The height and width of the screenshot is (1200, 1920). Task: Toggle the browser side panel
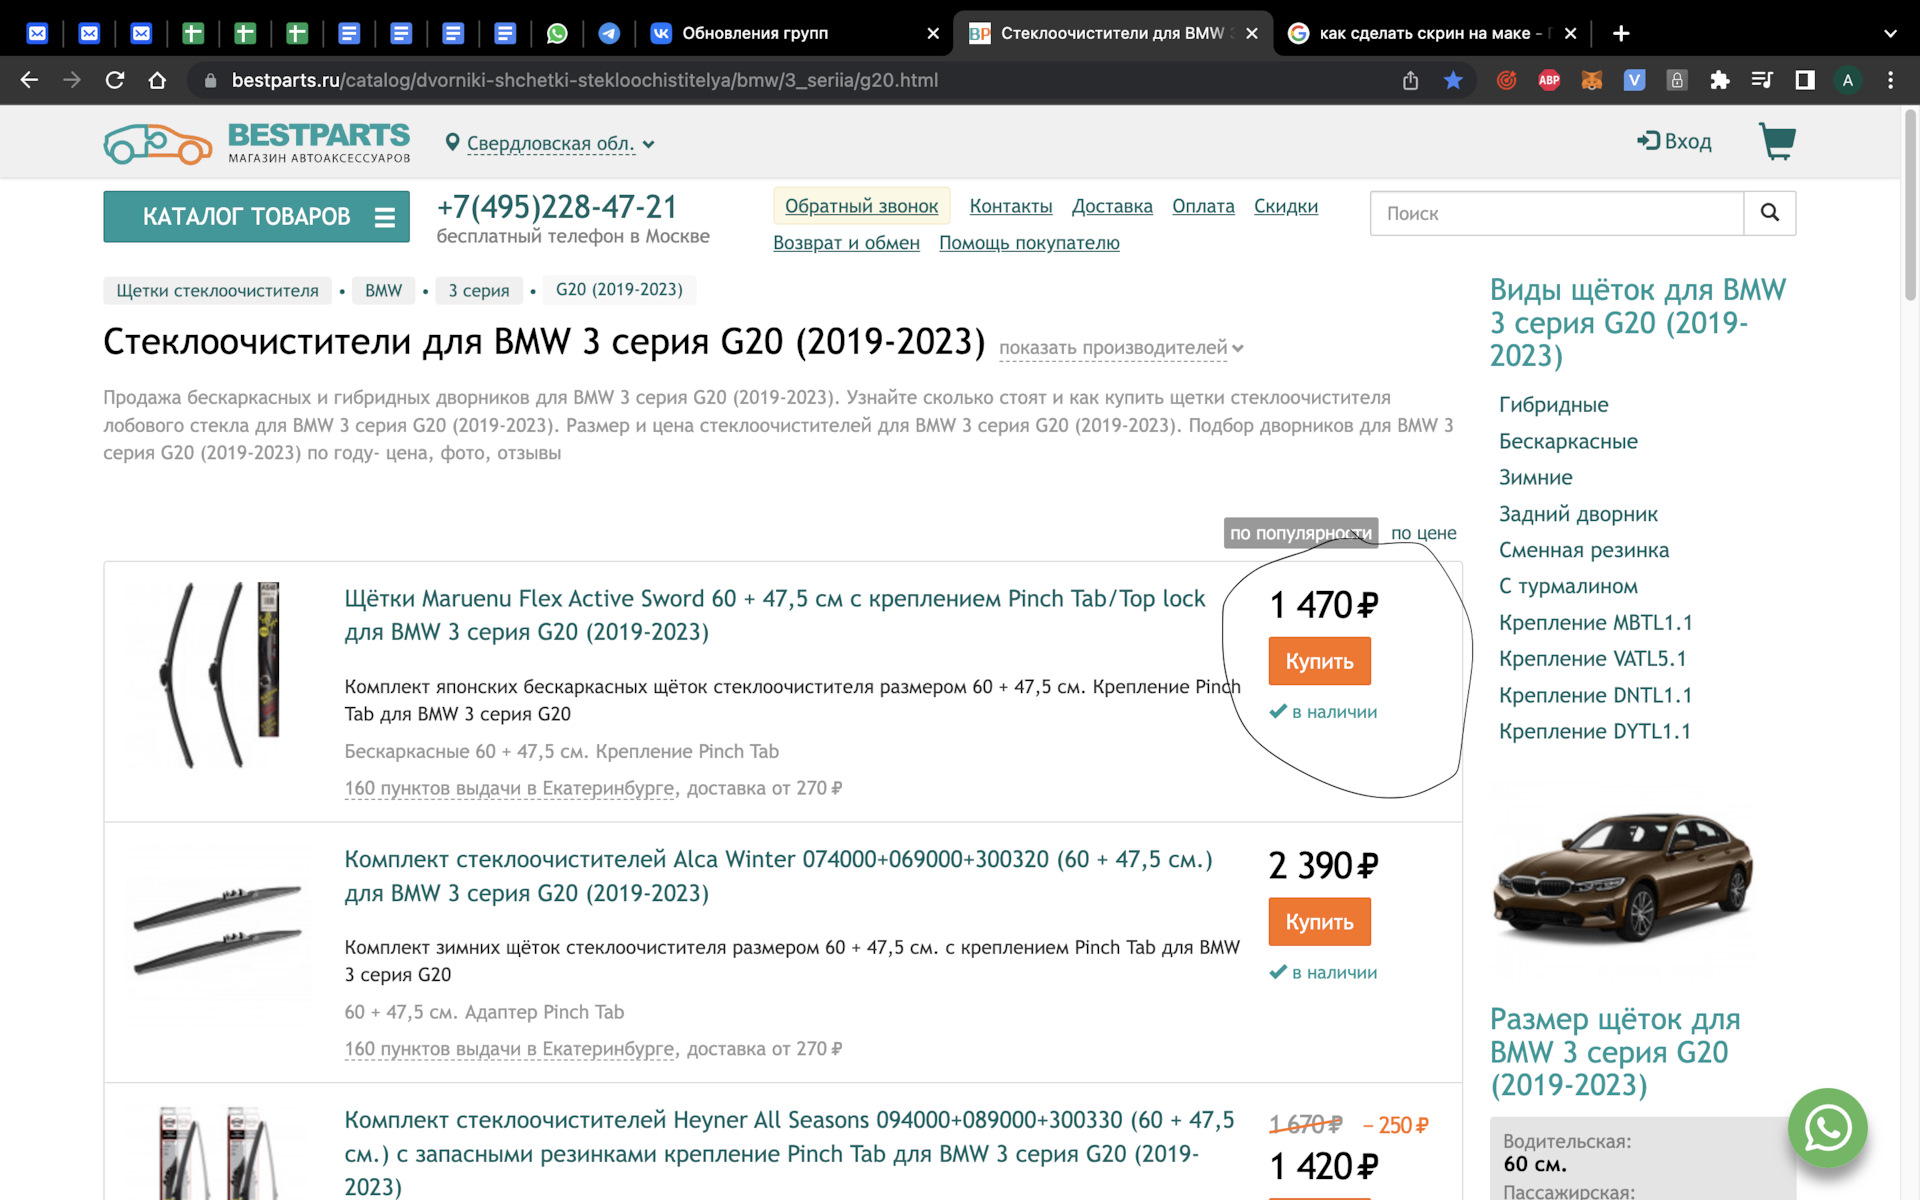coord(1805,80)
